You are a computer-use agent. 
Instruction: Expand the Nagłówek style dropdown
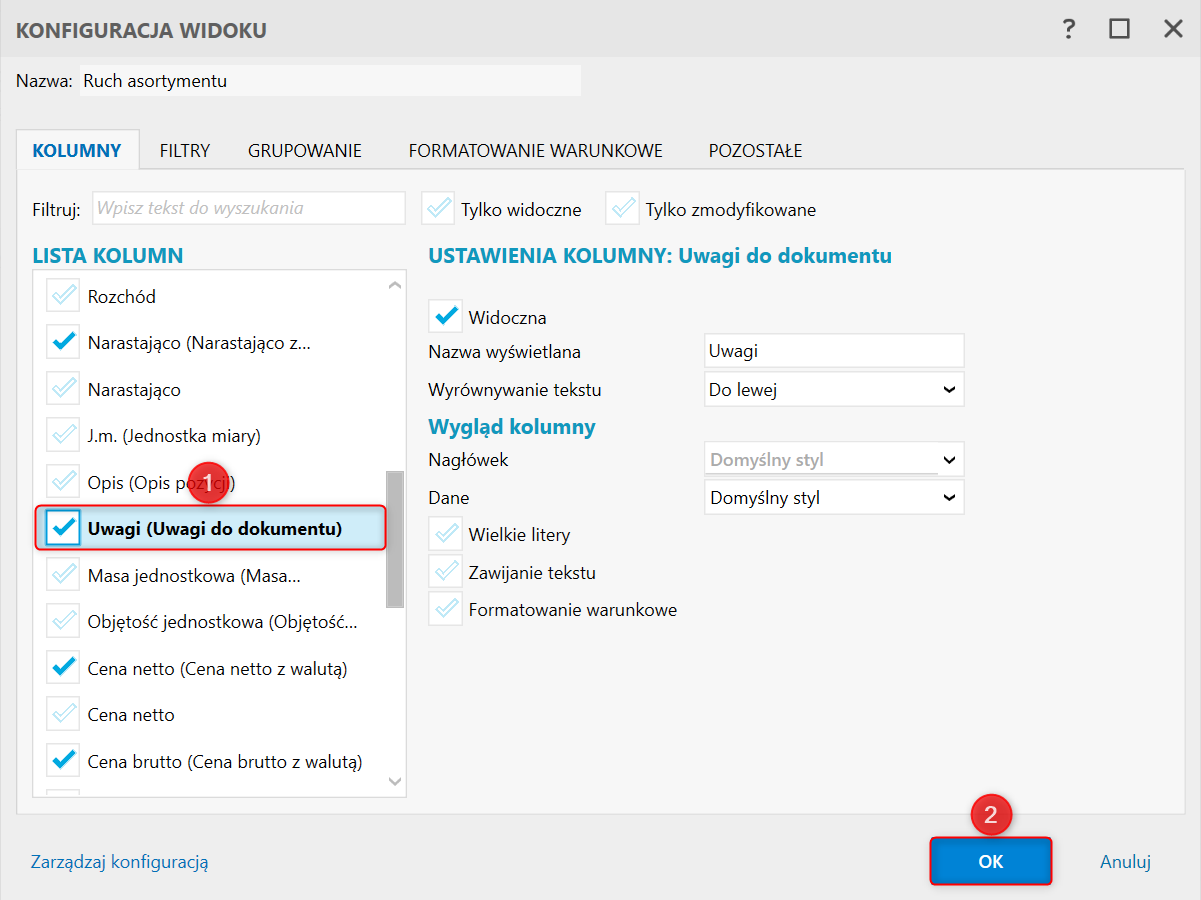[x=834, y=461]
